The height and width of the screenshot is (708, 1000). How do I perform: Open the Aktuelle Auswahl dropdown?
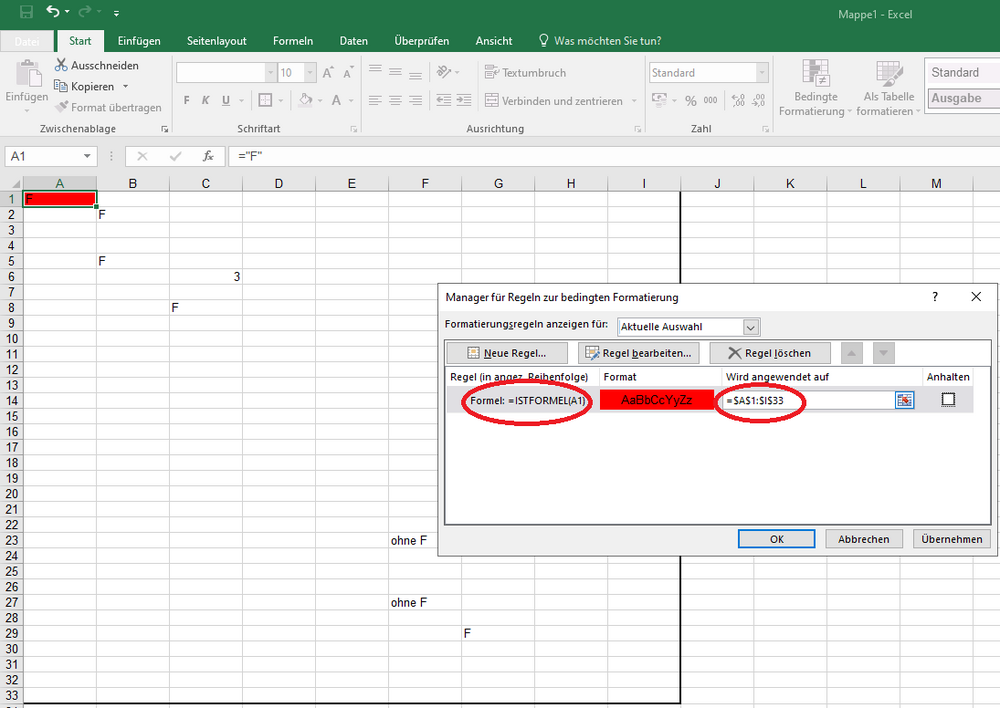click(751, 327)
